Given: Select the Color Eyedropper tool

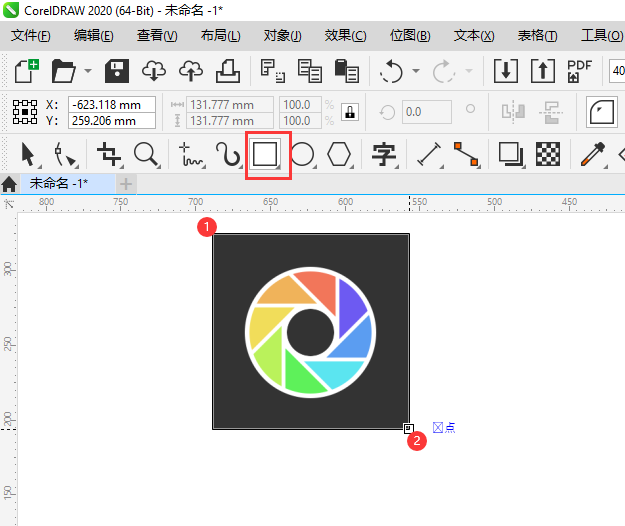Looking at the screenshot, I should 593,154.
